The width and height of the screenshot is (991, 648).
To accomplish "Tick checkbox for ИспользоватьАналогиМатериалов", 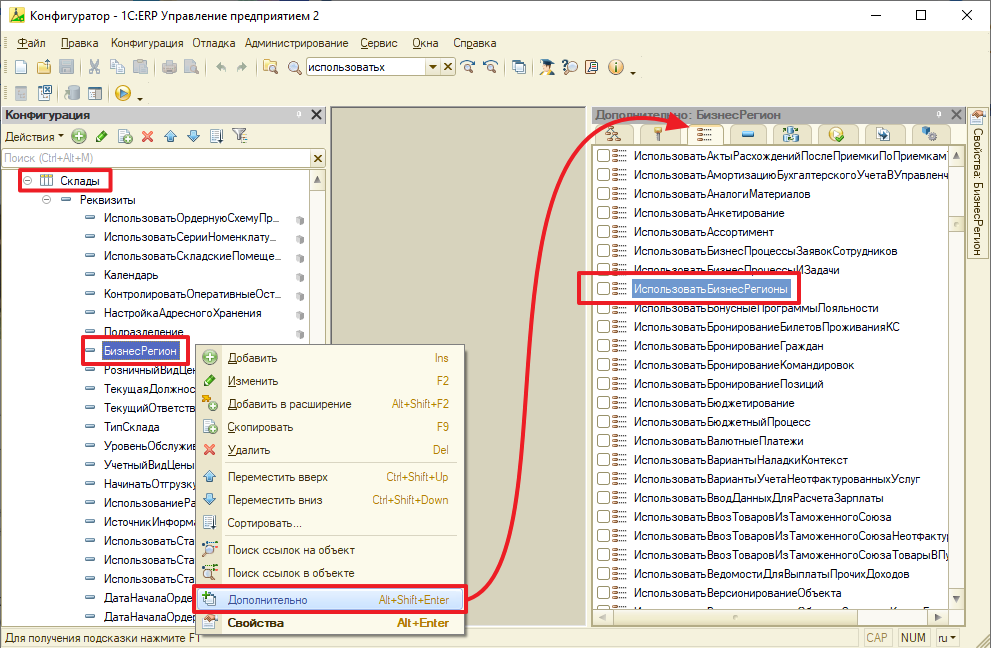I will coord(604,194).
